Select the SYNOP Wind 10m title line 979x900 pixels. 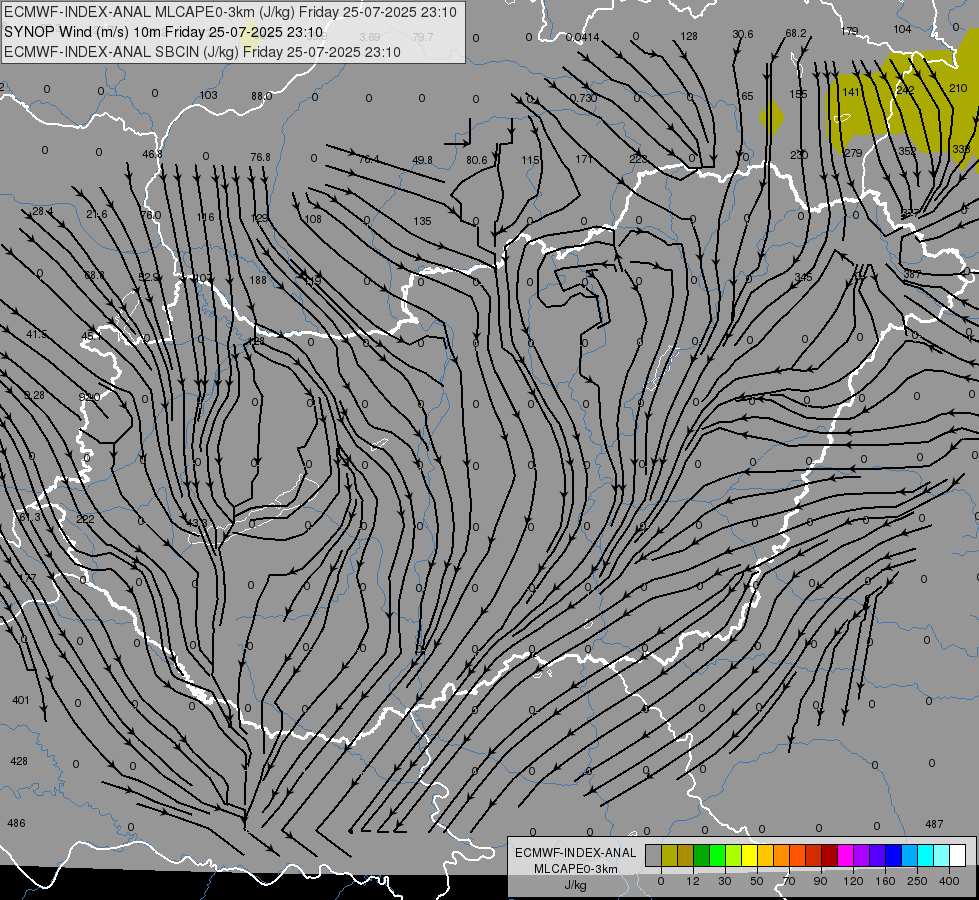pyautogui.click(x=164, y=32)
